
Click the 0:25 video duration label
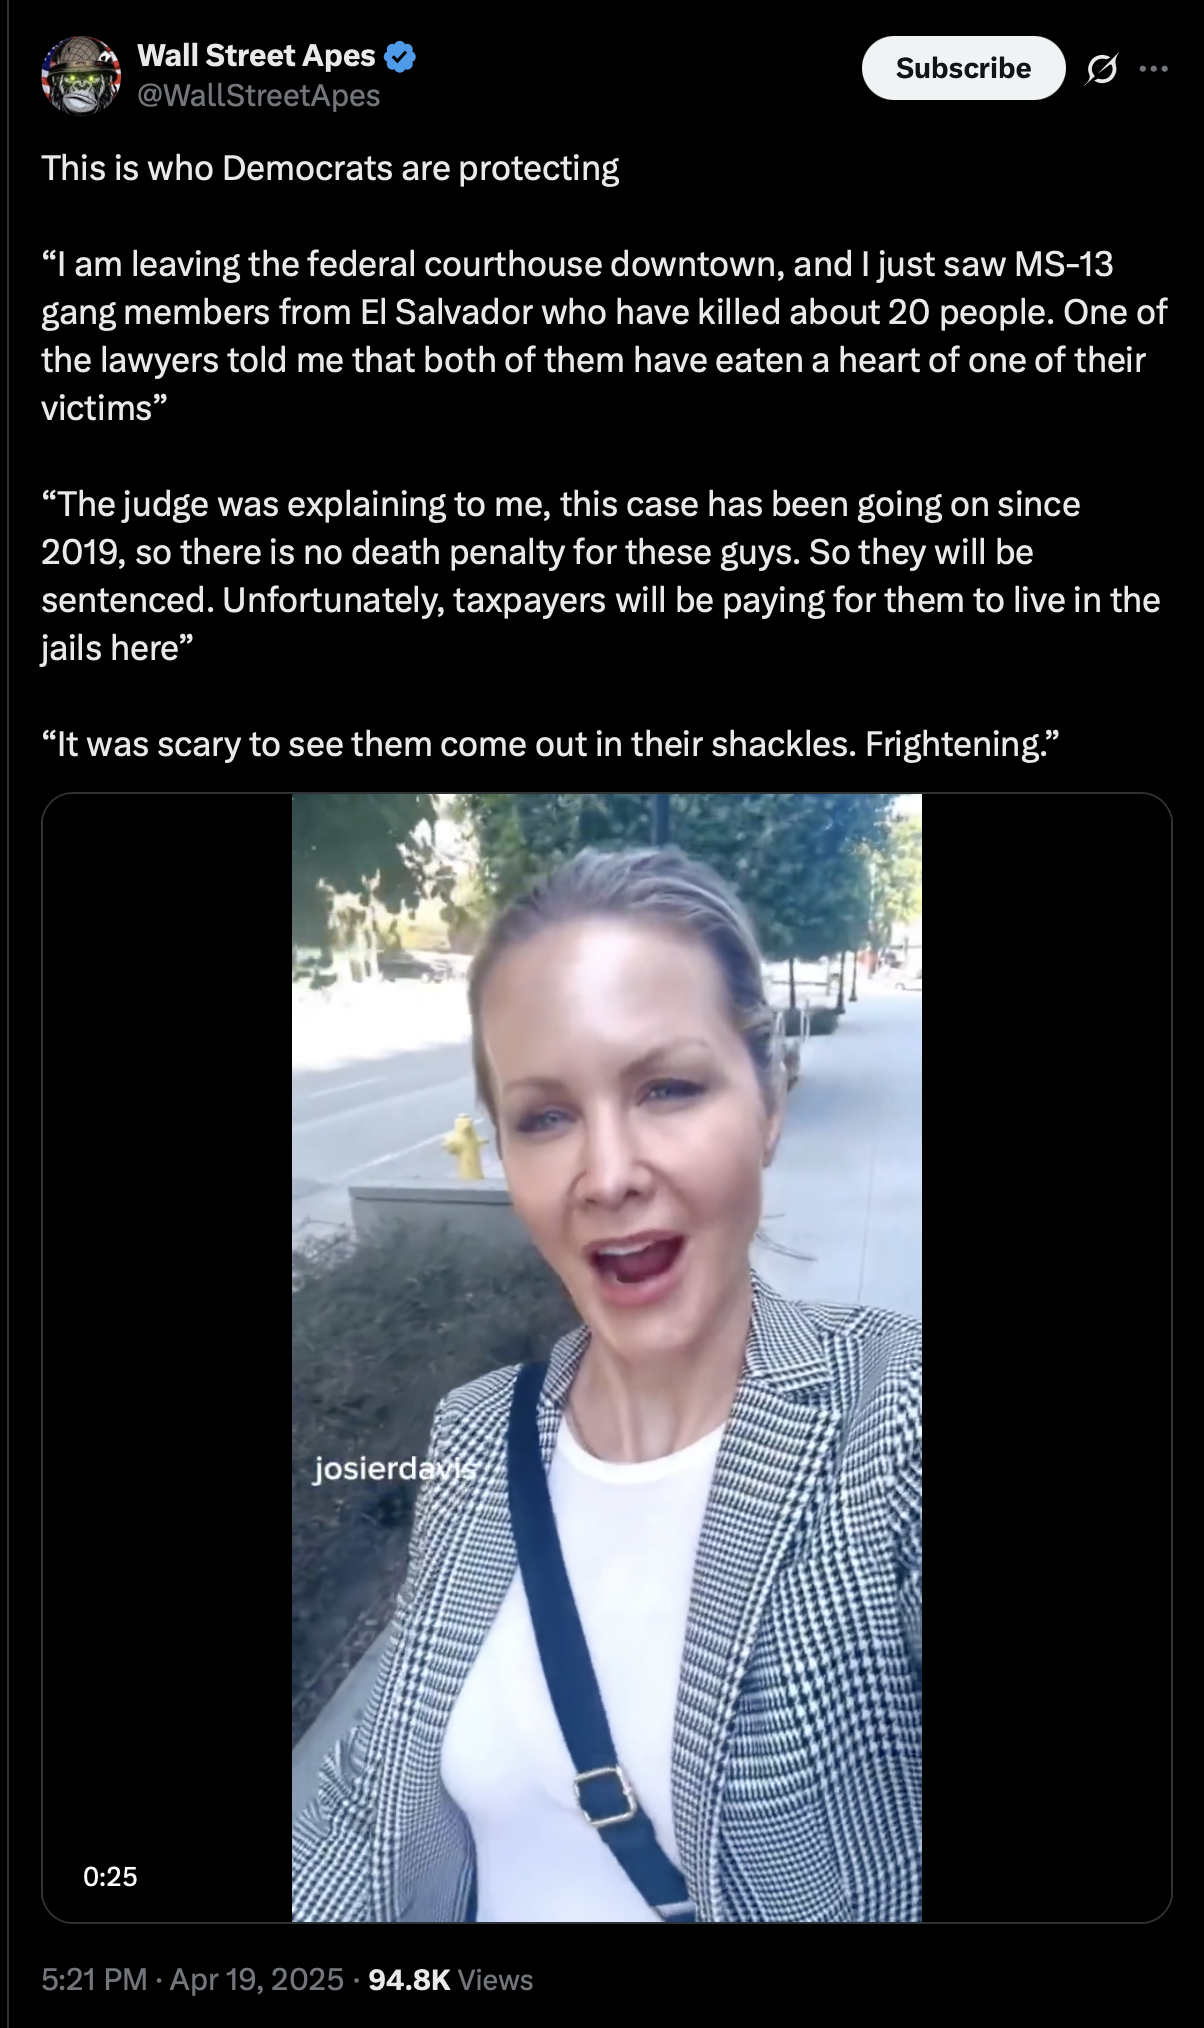pyautogui.click(x=110, y=1877)
